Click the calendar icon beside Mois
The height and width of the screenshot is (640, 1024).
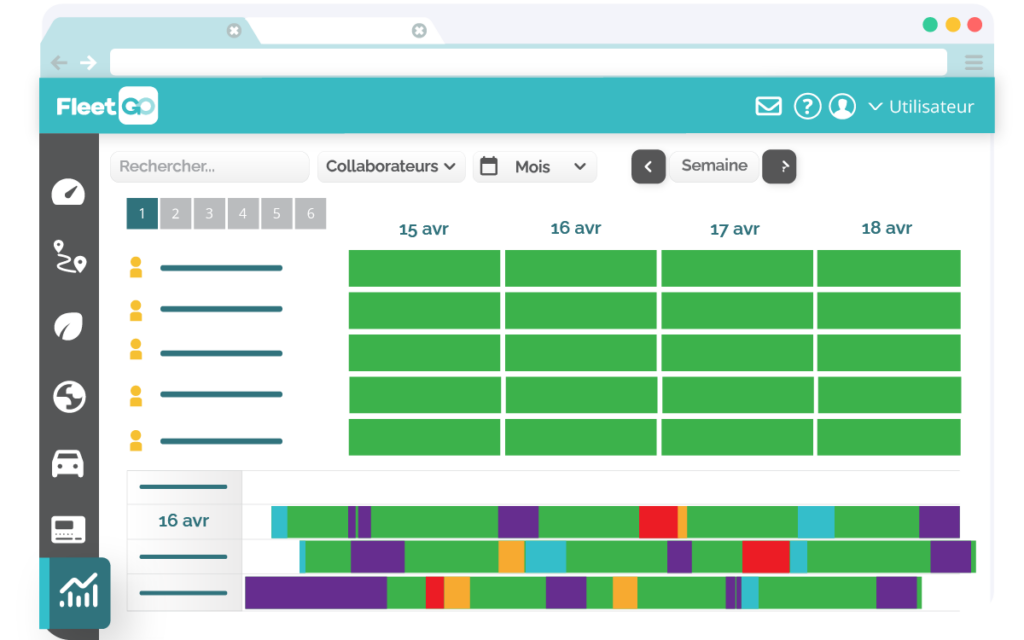pos(488,166)
